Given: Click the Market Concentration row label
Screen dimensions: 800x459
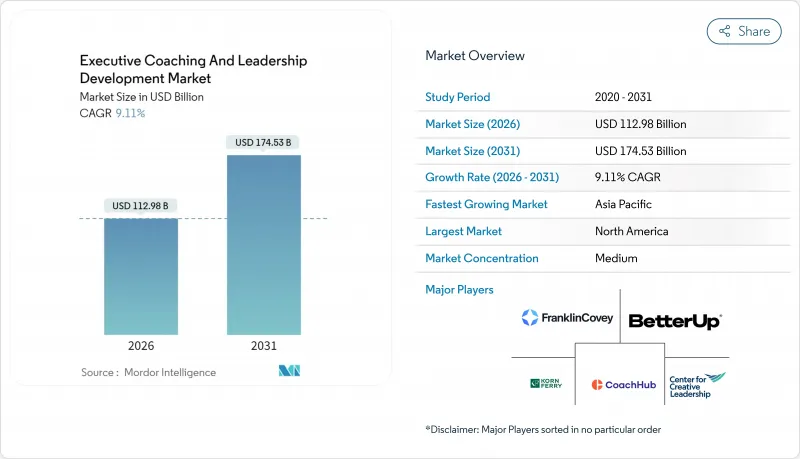Looking at the screenshot, I should click(482, 258).
